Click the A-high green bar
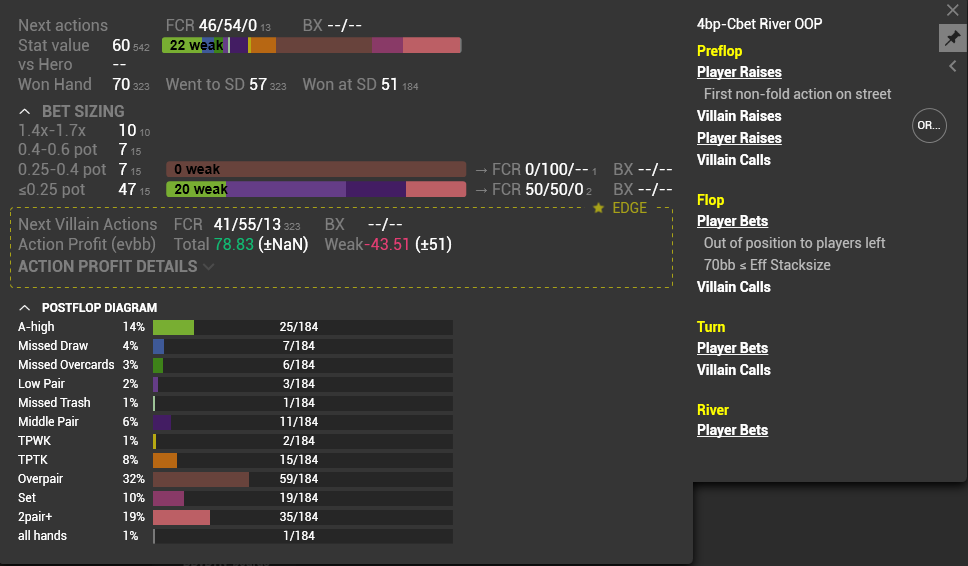This screenshot has height=566, width=968. point(173,327)
